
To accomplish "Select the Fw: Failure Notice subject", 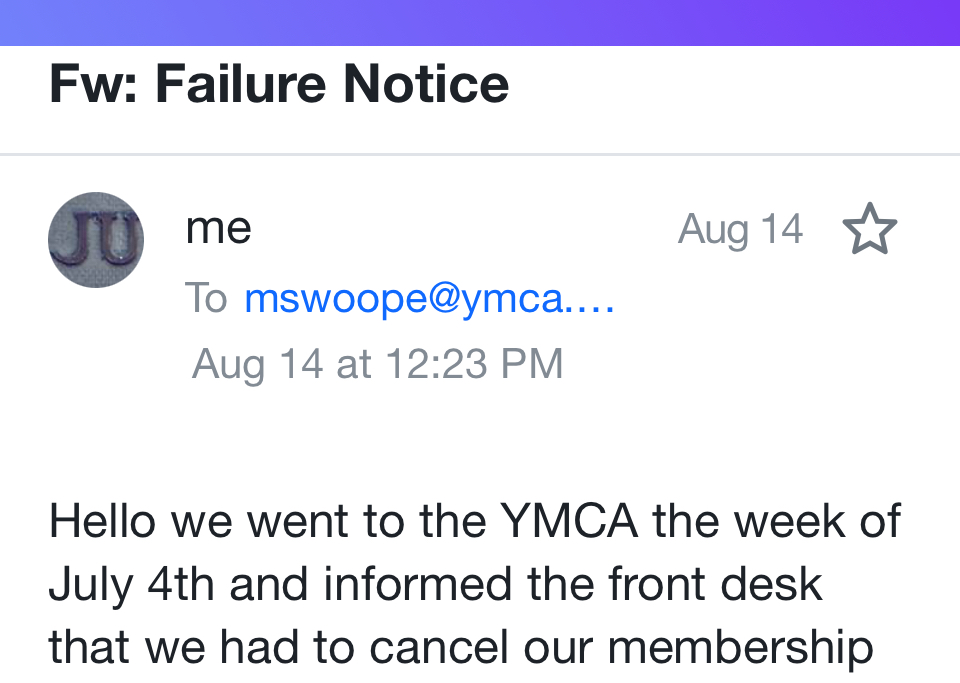I will point(279,84).
